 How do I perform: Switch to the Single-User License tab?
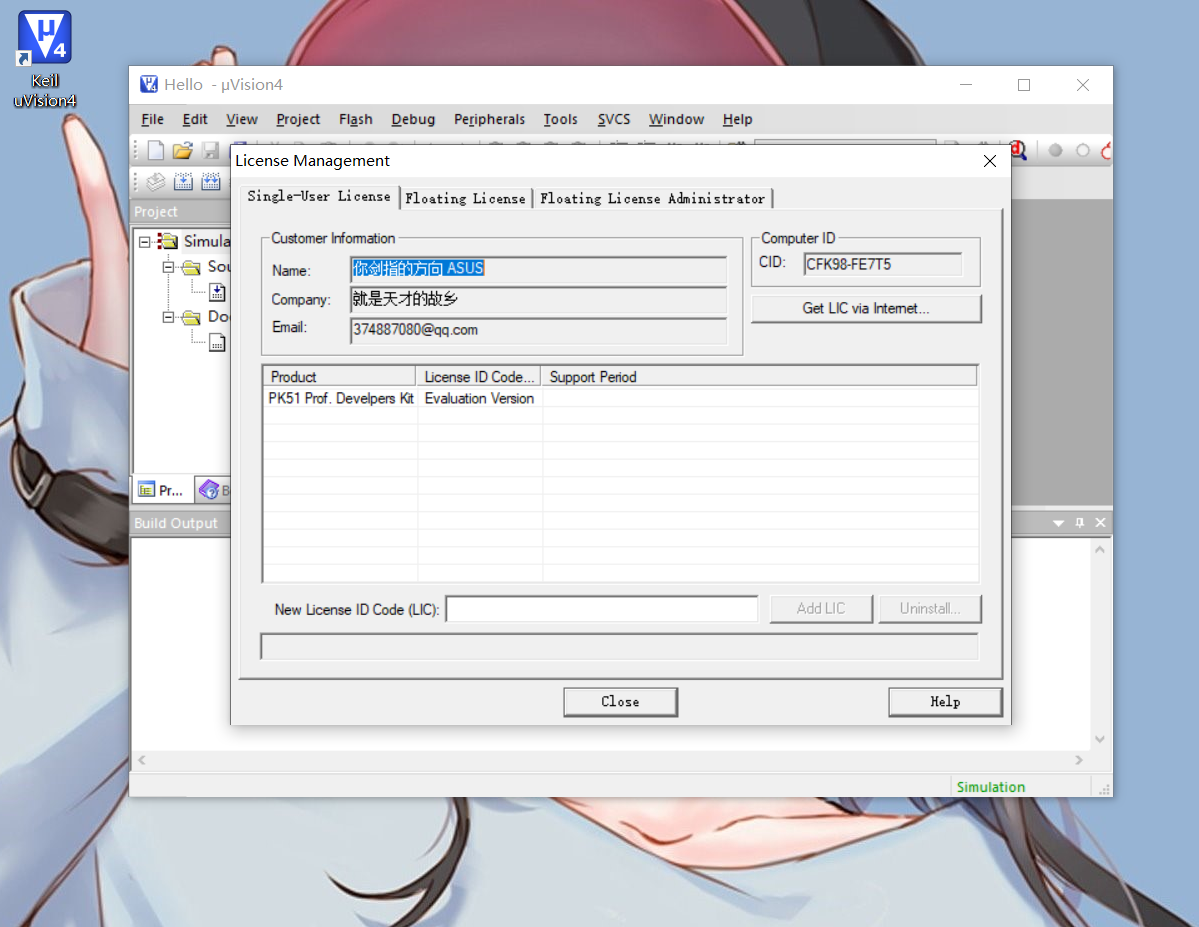click(x=319, y=197)
